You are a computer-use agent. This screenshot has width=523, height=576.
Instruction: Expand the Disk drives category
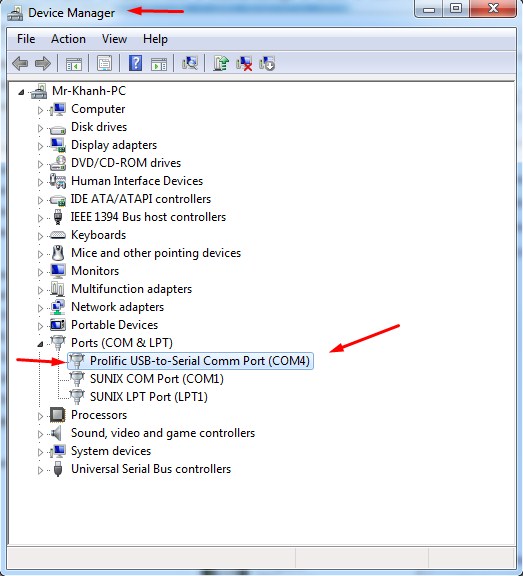(x=40, y=128)
